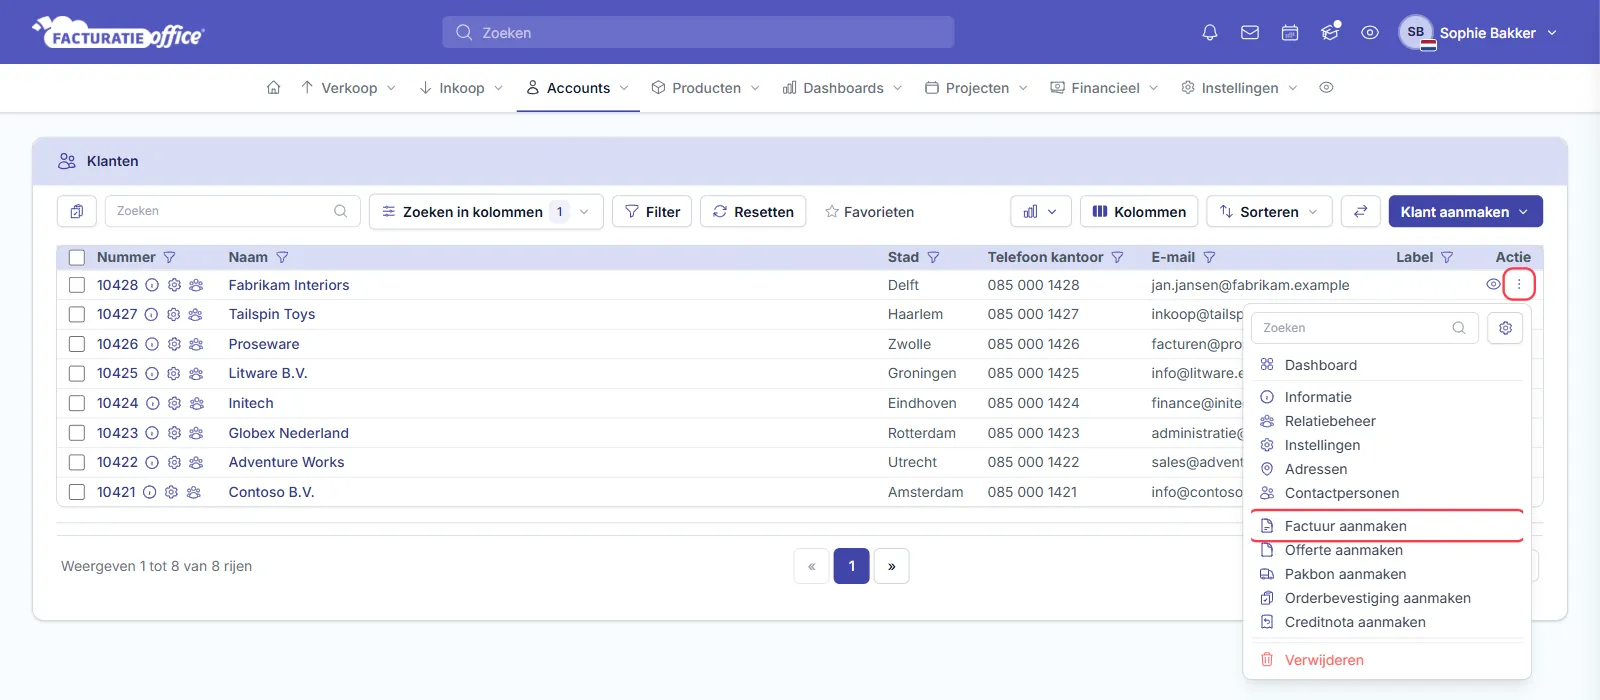1600x700 pixels.
Task: Choose Offerte aanmaken from the action menu
Action: (x=1387, y=550)
